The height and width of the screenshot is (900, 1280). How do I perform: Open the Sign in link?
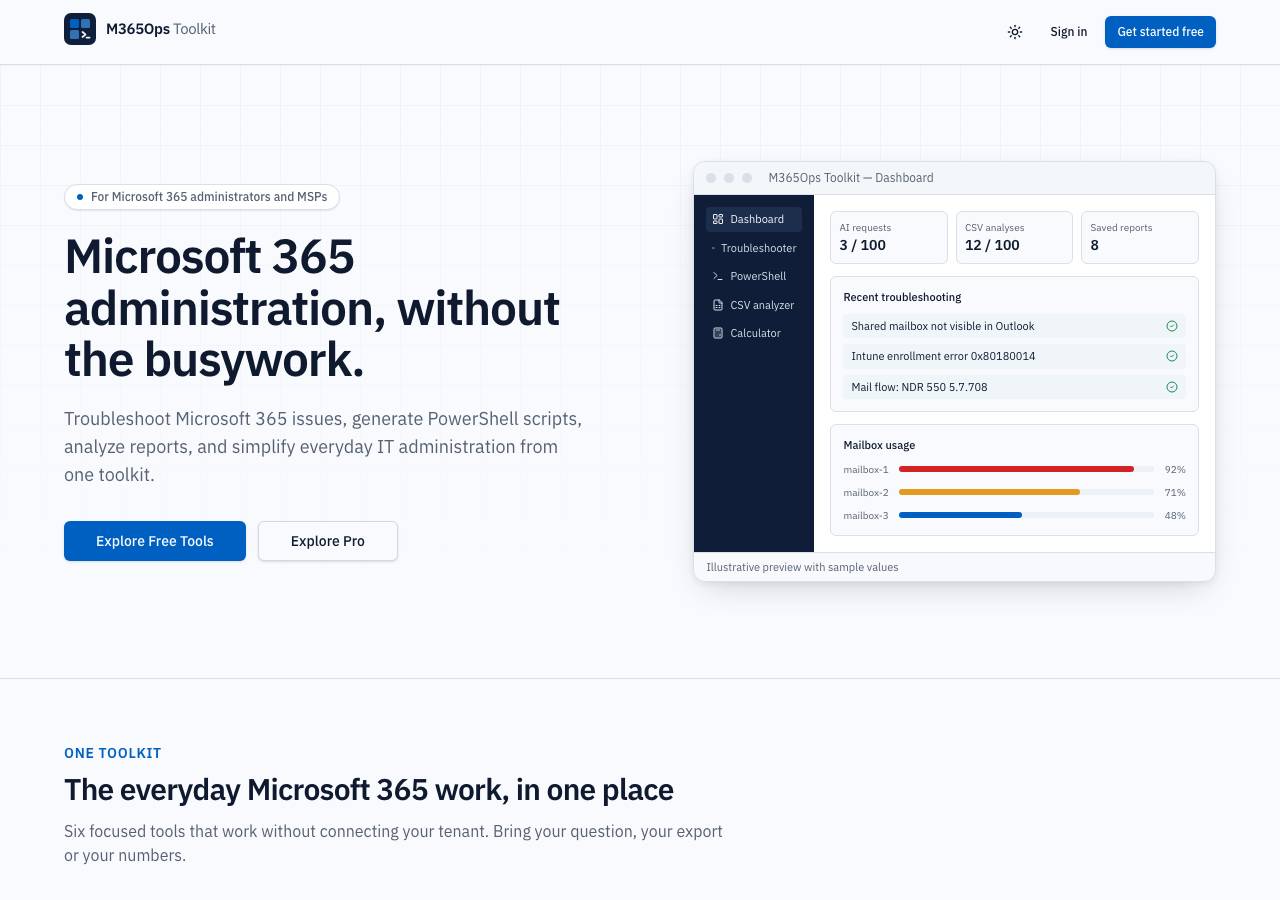click(x=1068, y=32)
